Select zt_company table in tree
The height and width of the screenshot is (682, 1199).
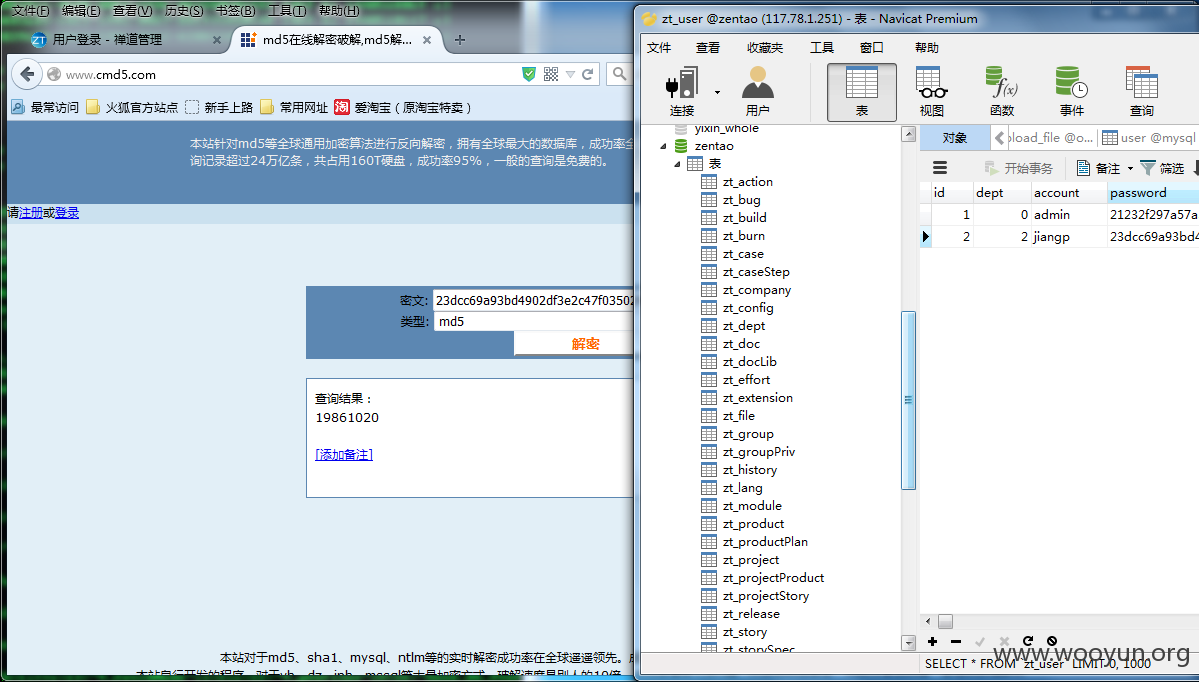756,290
